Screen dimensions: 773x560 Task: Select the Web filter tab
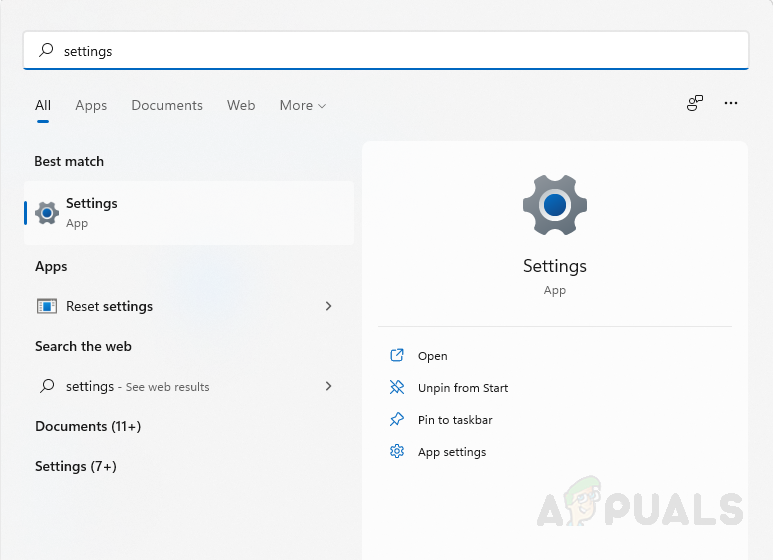241,105
